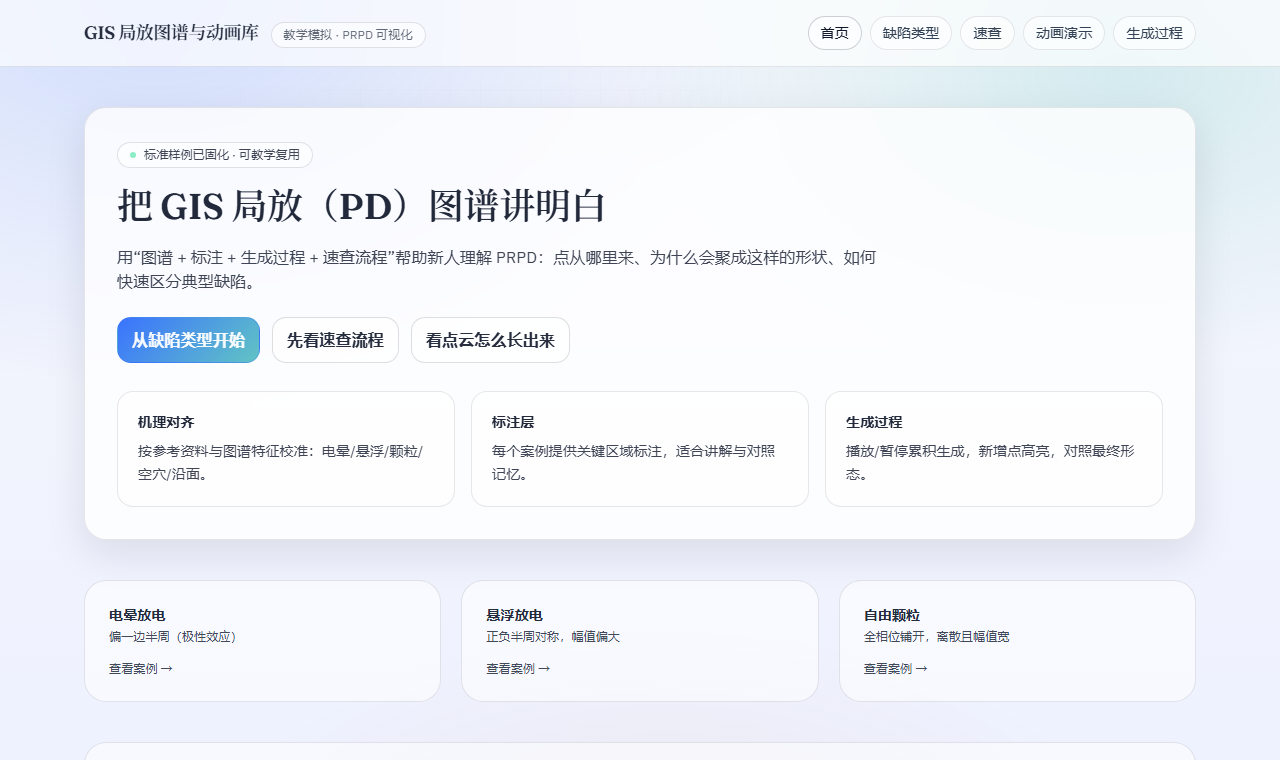The width and height of the screenshot is (1280, 760).
Task: Click the 先看速查流程 button
Action: [335, 340]
